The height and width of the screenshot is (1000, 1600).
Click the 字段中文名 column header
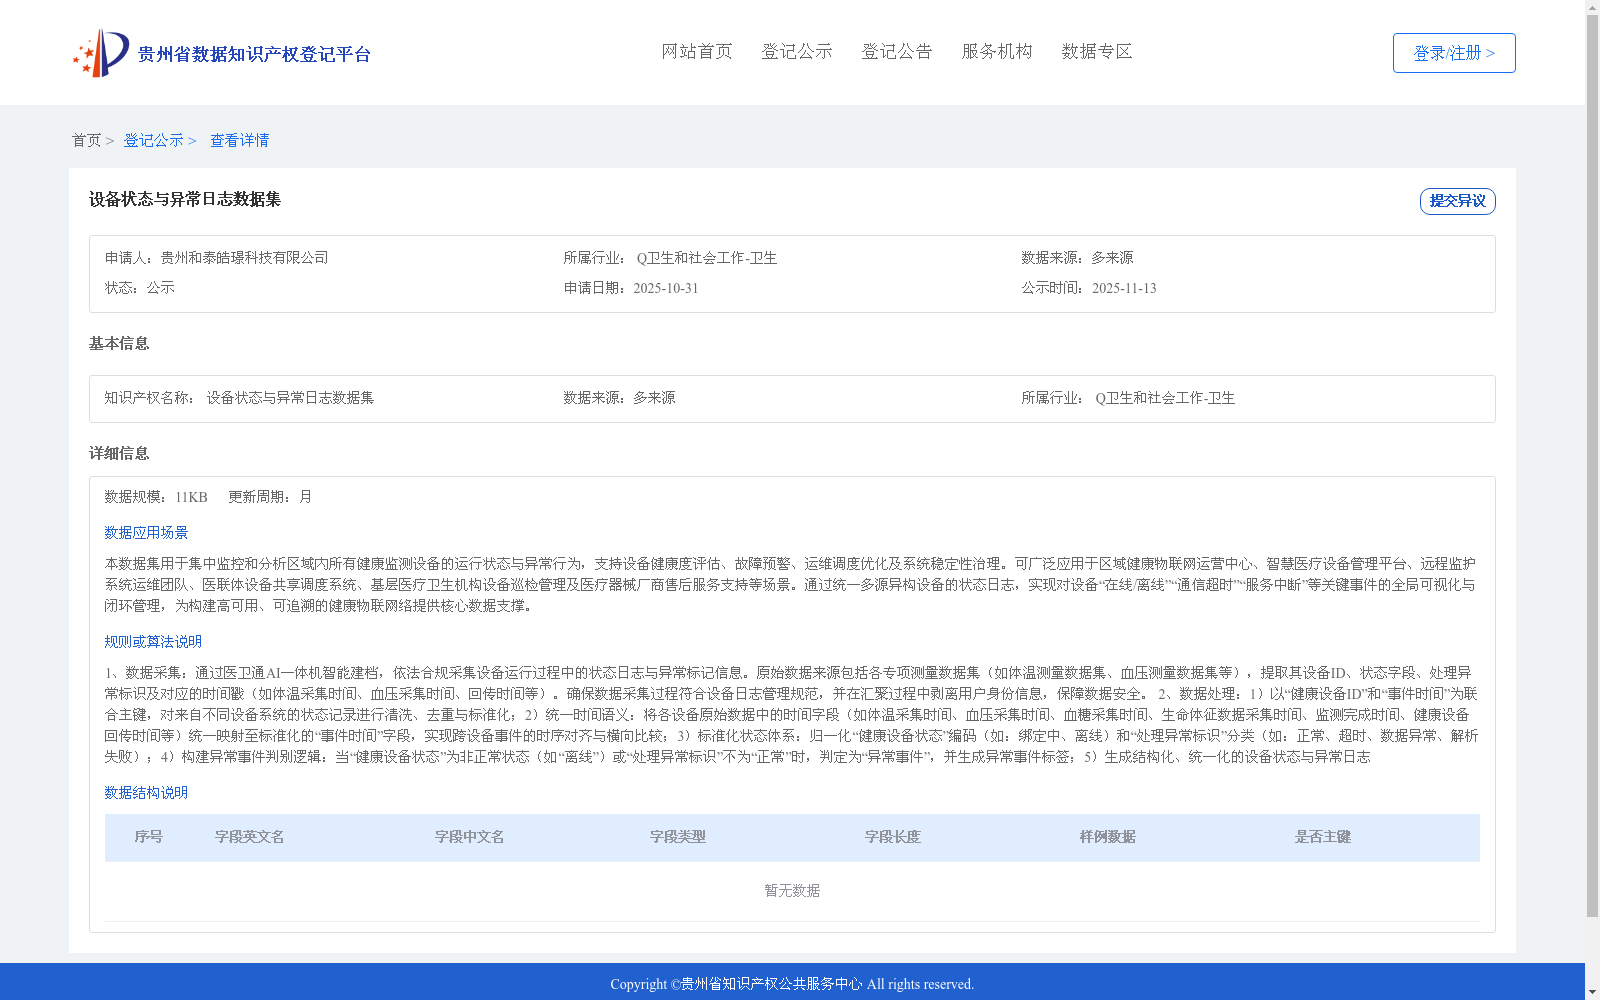pos(470,837)
